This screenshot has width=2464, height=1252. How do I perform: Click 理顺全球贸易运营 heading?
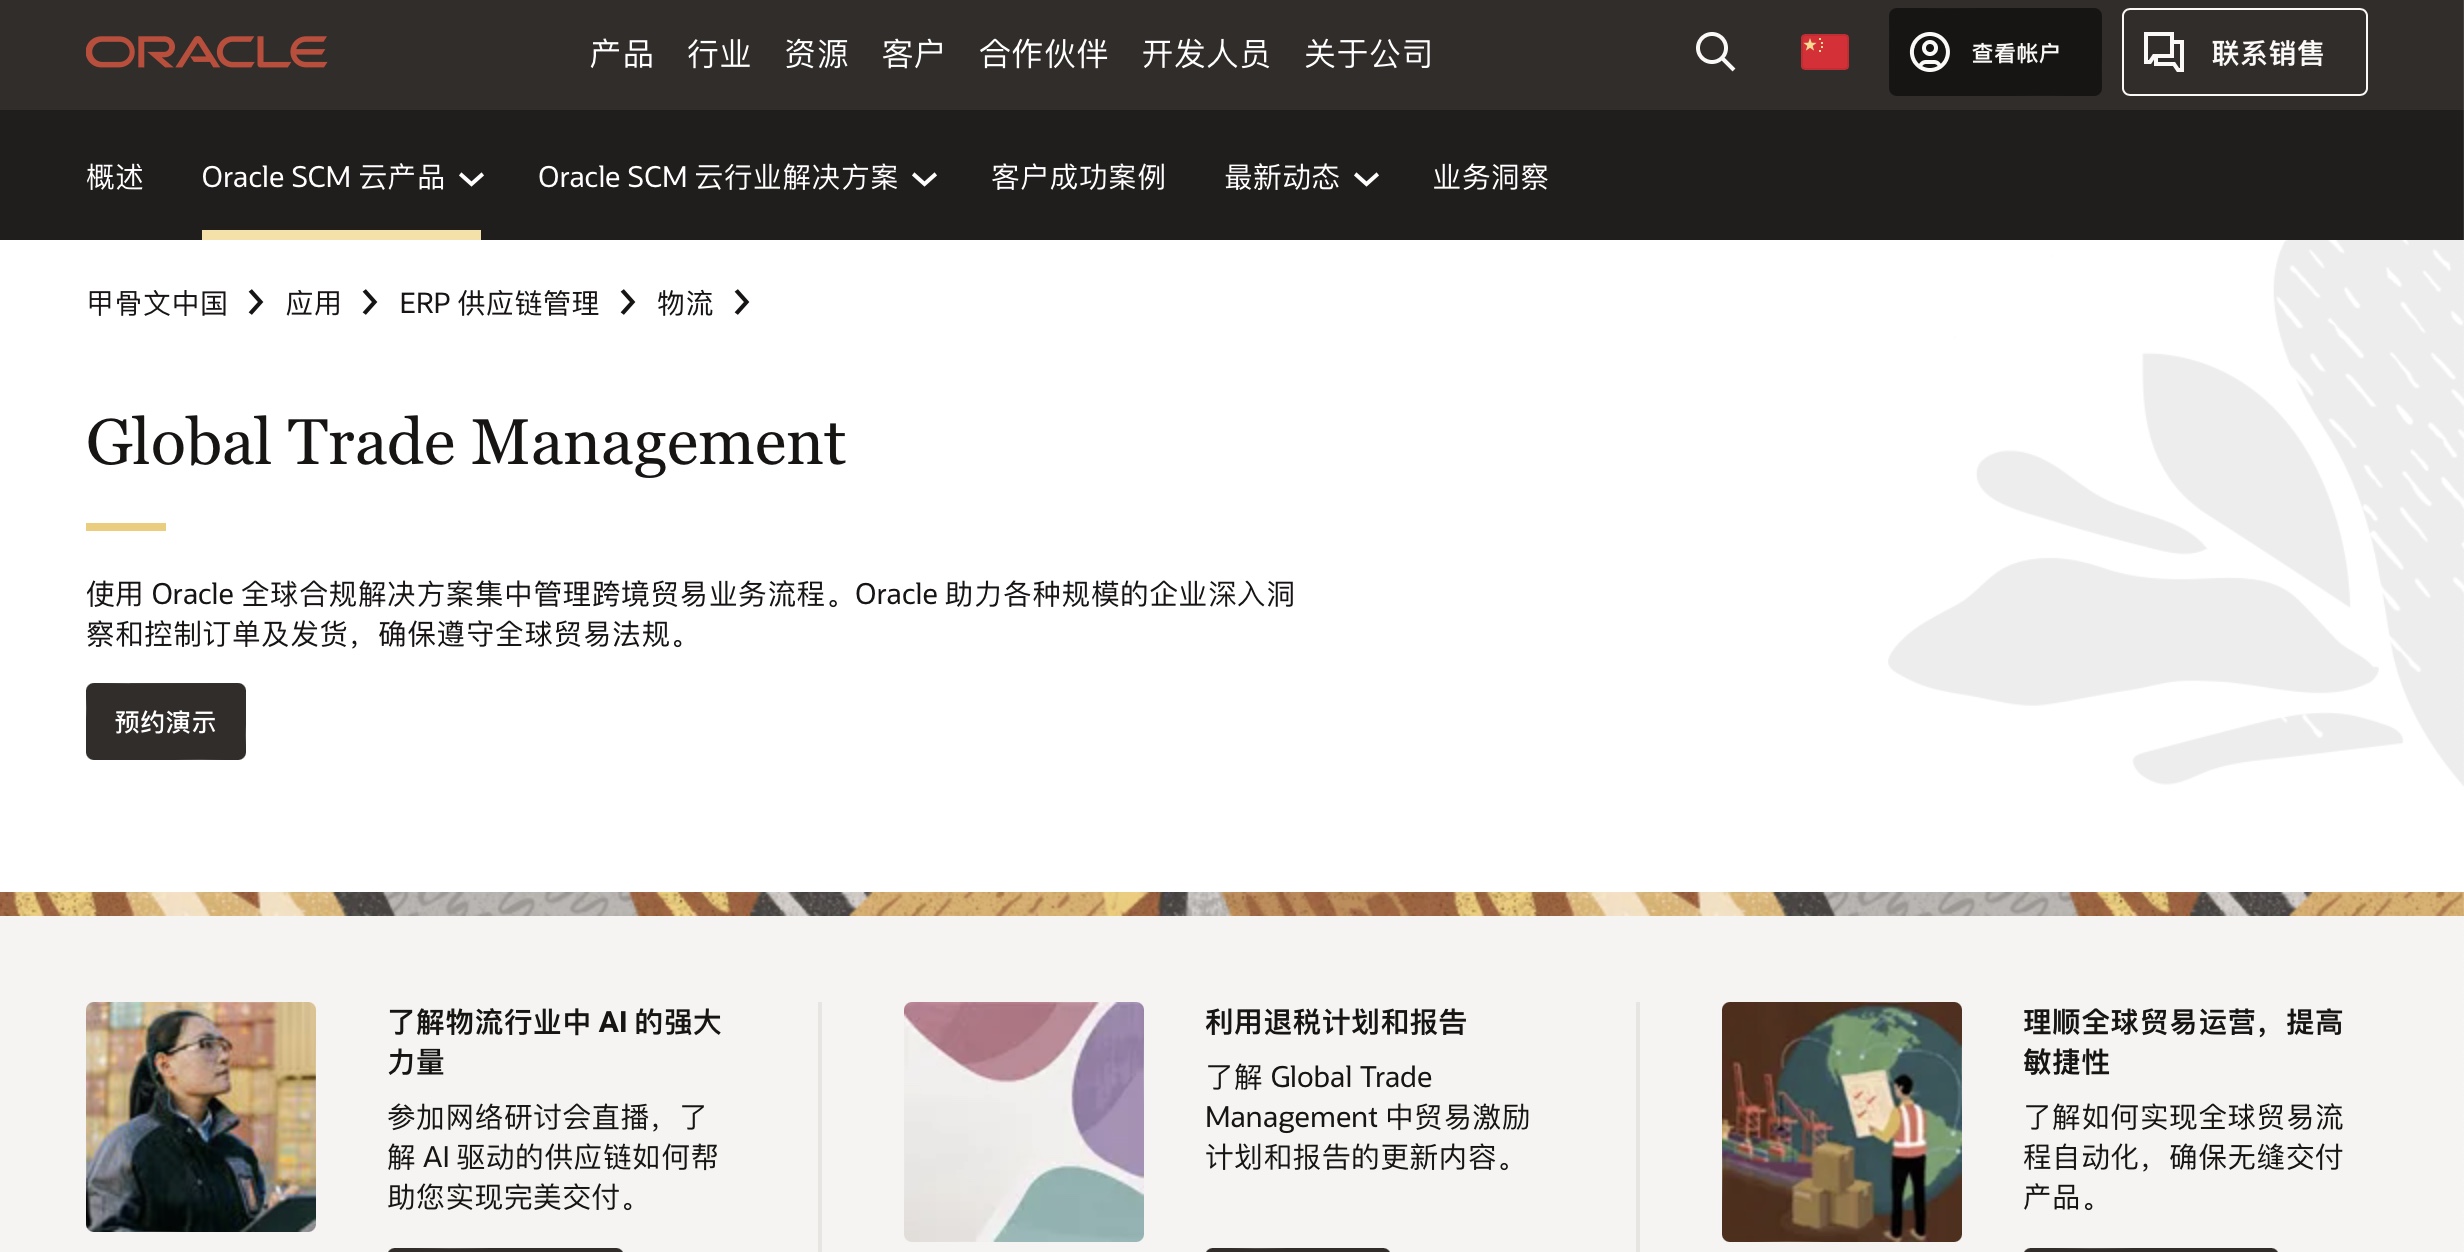point(2183,1042)
